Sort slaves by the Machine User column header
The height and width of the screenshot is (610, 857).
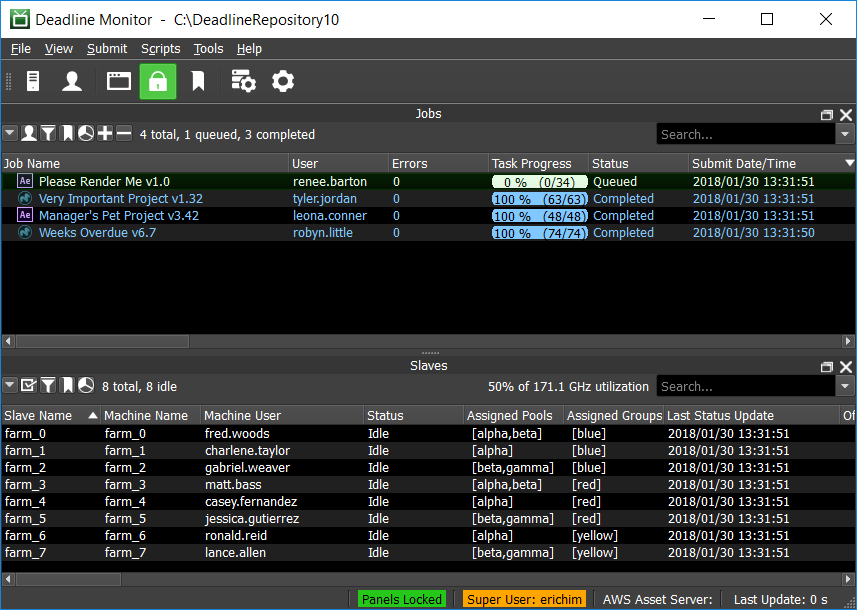282,415
